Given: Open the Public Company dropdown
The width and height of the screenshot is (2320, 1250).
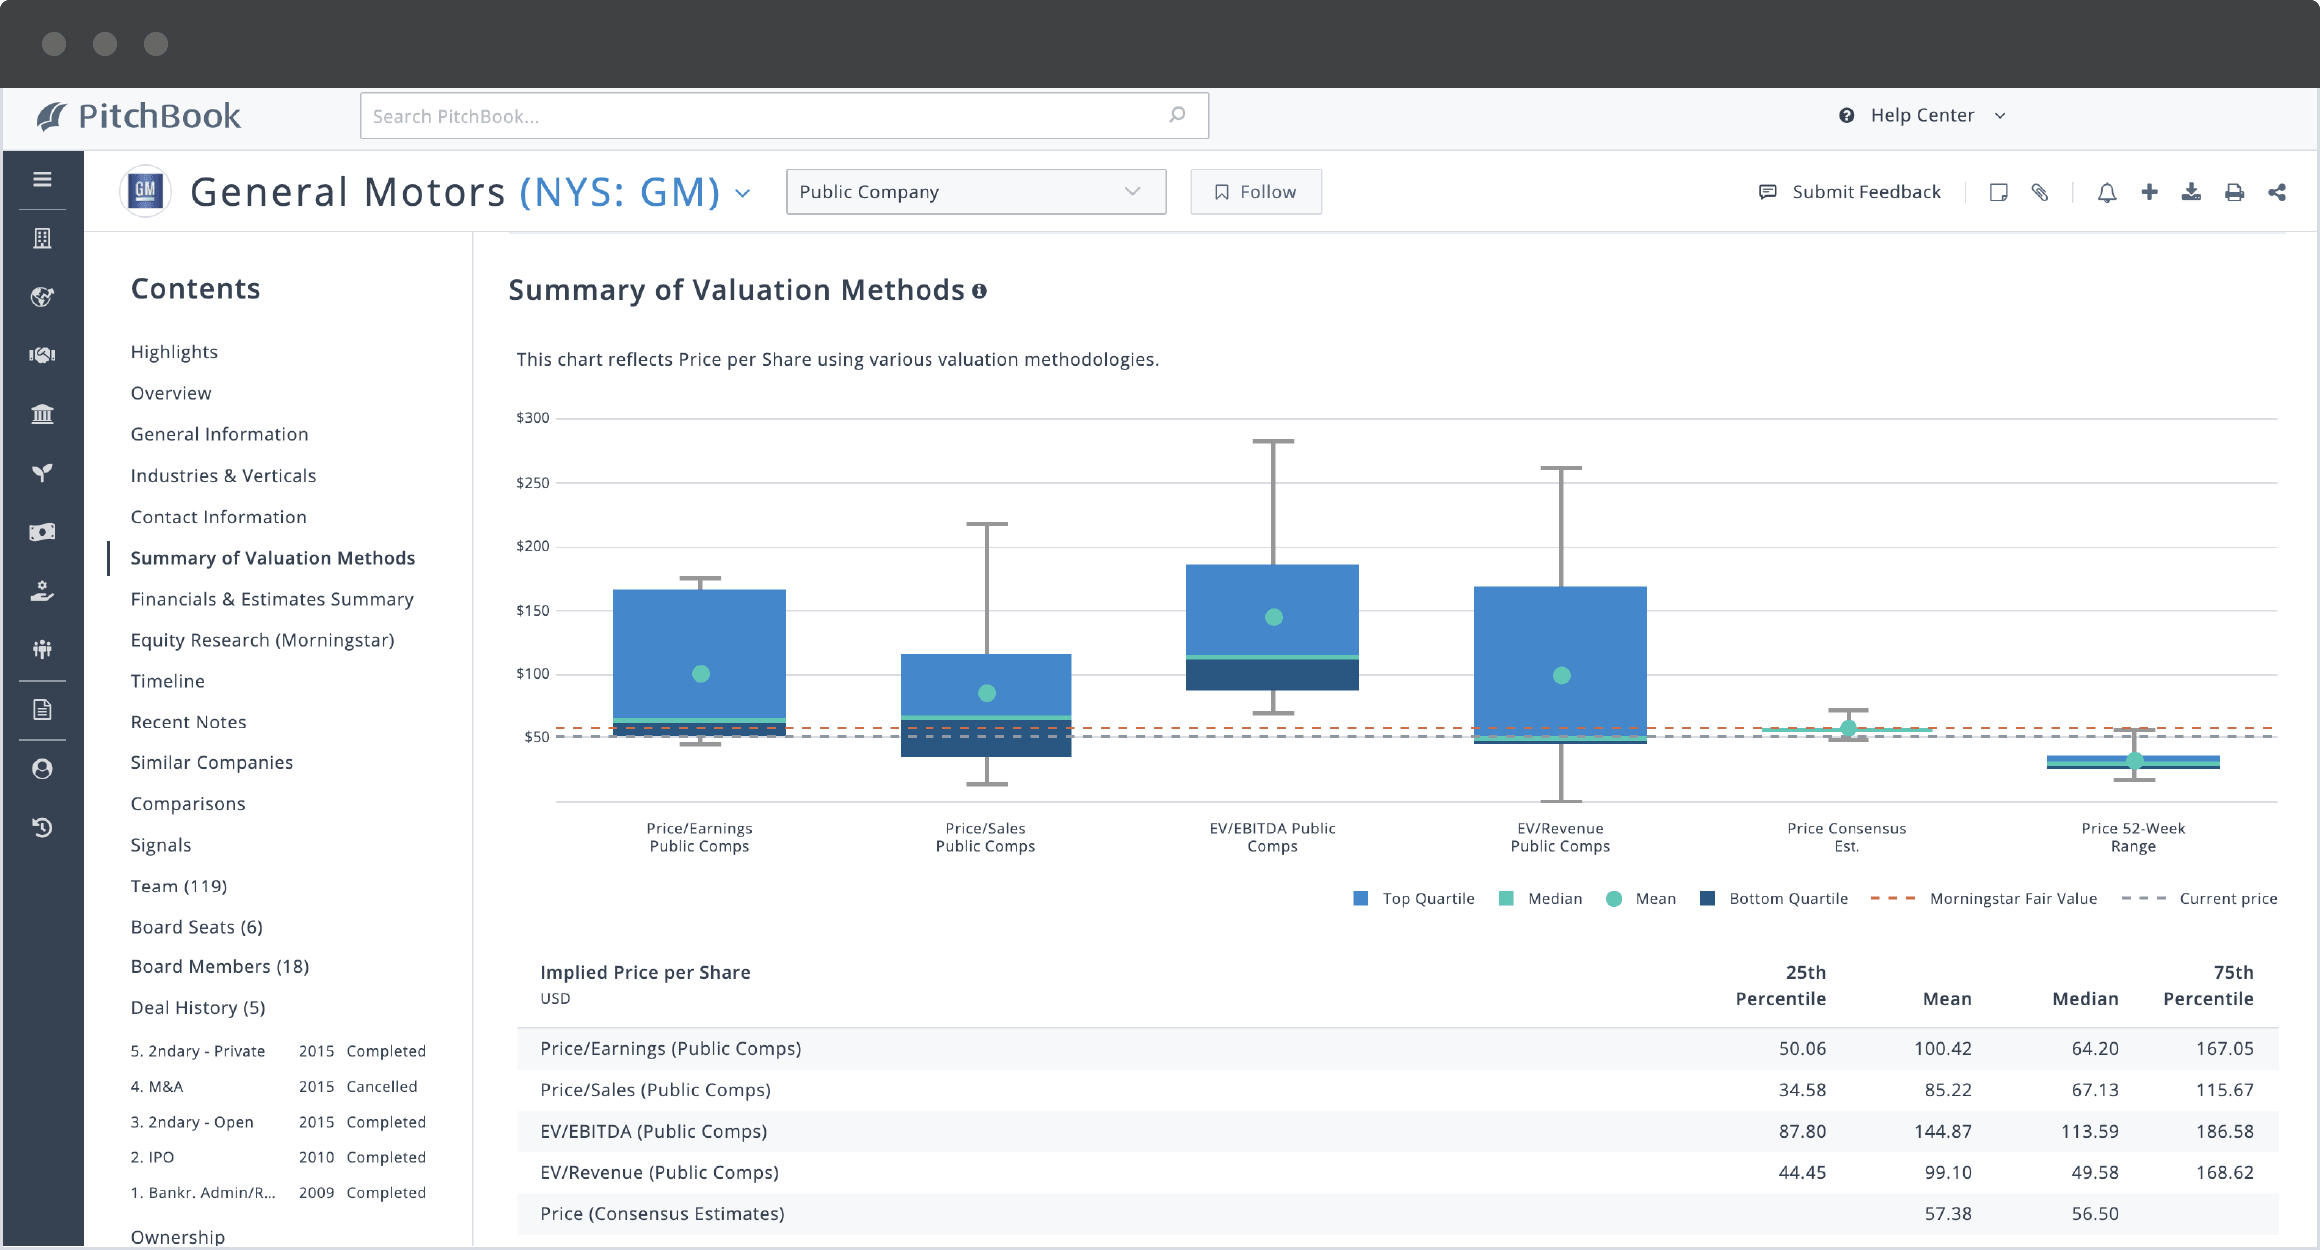Looking at the screenshot, I should 975,191.
